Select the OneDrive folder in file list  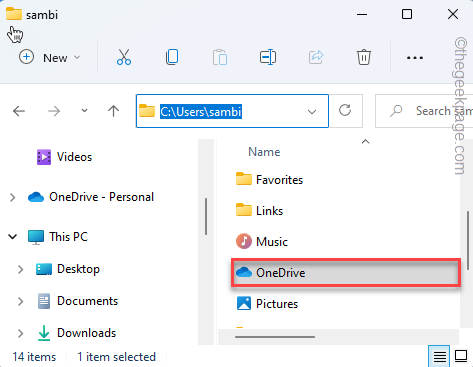(x=346, y=273)
